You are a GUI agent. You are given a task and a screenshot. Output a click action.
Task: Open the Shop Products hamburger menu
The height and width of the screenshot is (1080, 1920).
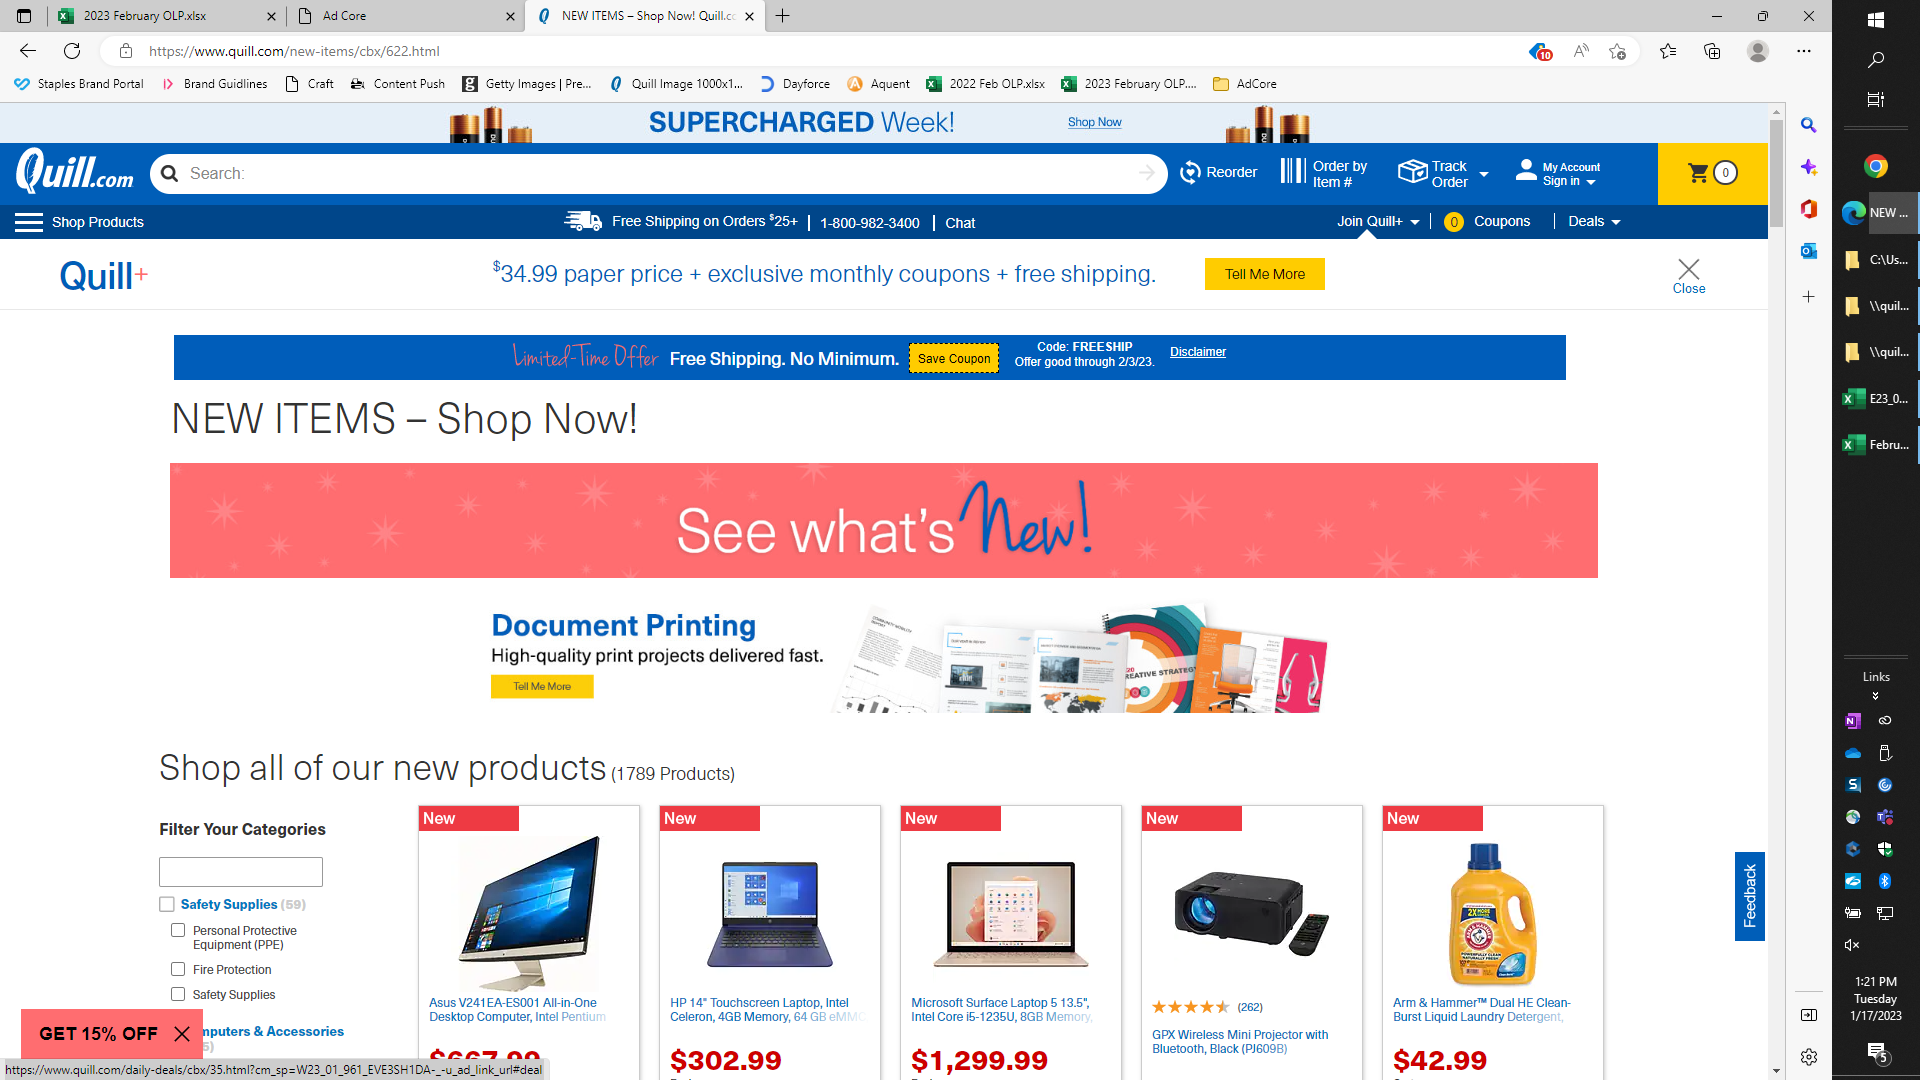28,222
